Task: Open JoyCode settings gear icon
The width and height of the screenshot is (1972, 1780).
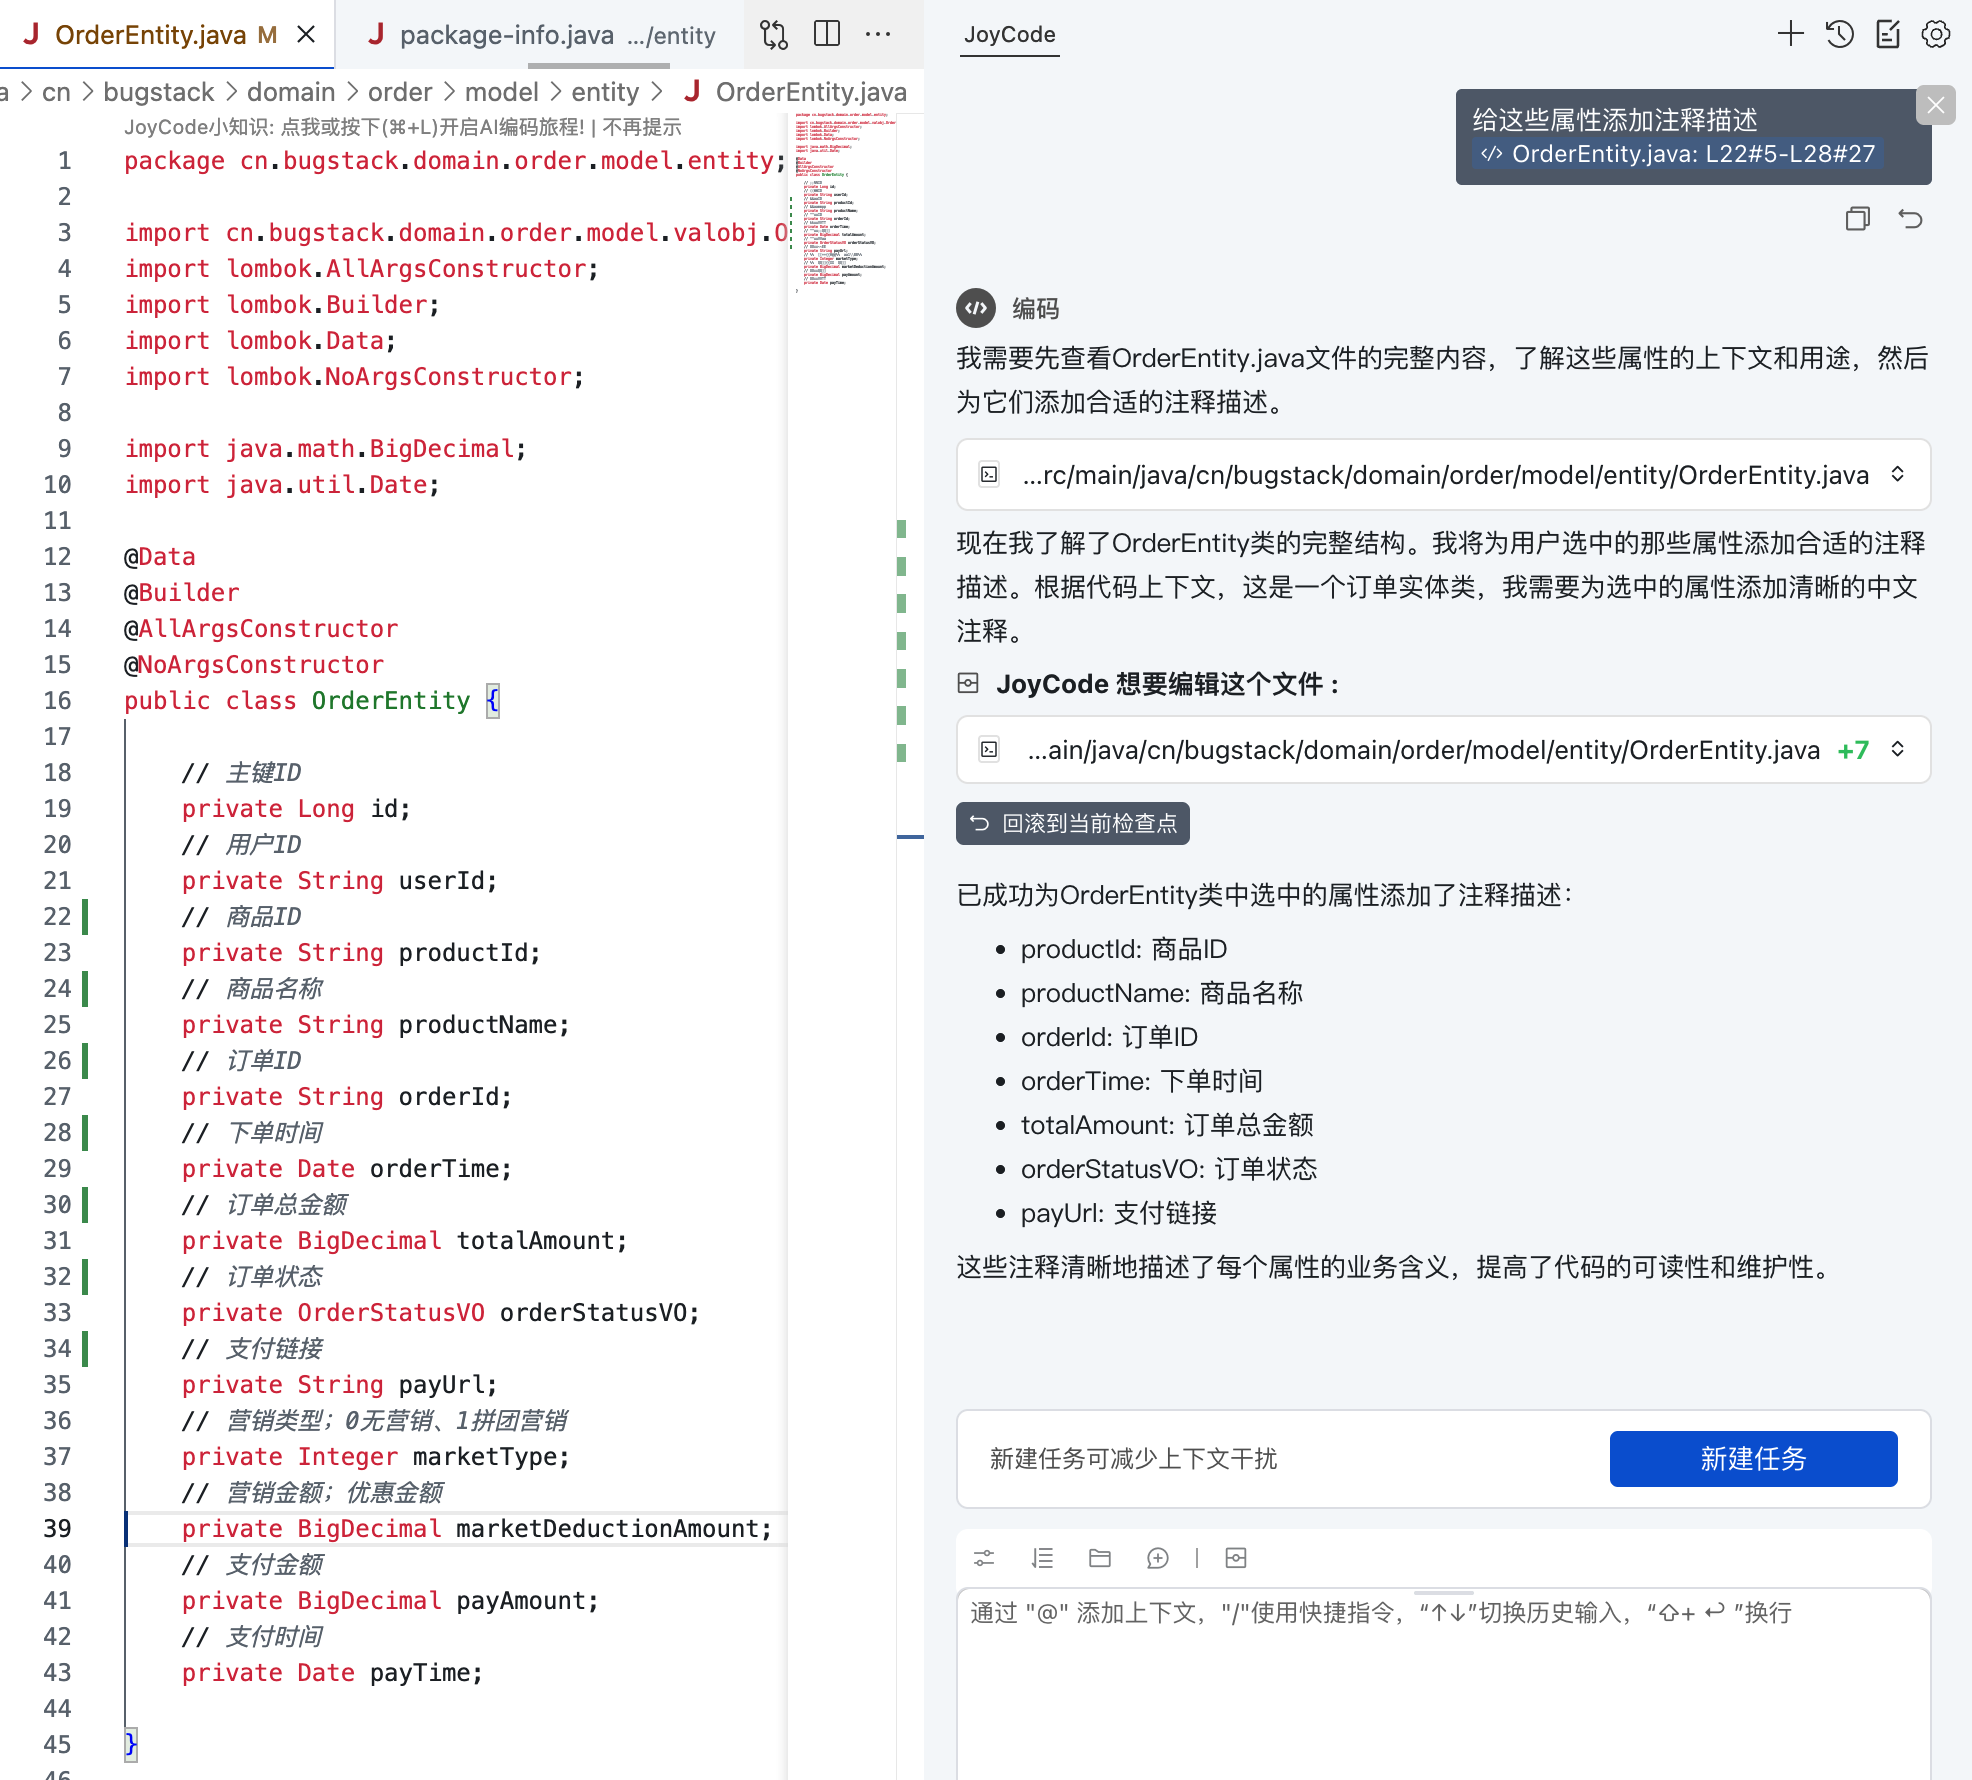Action: coord(1935,35)
